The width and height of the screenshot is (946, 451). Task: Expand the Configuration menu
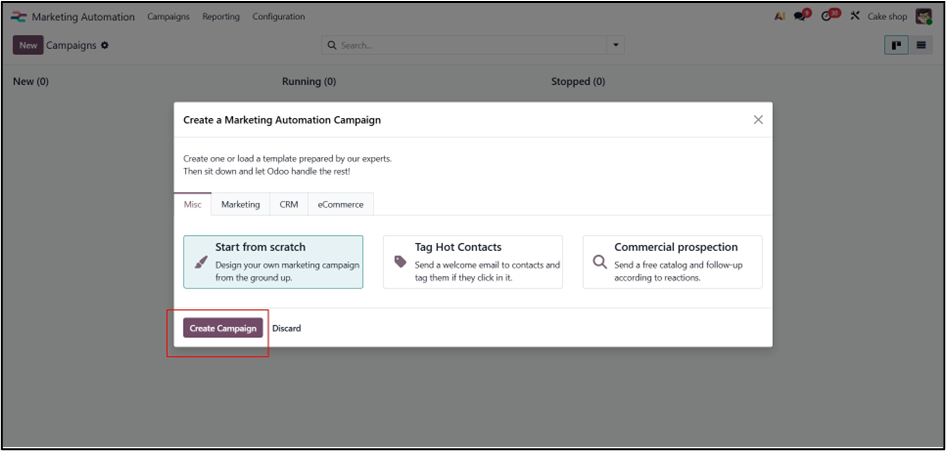[x=278, y=17]
